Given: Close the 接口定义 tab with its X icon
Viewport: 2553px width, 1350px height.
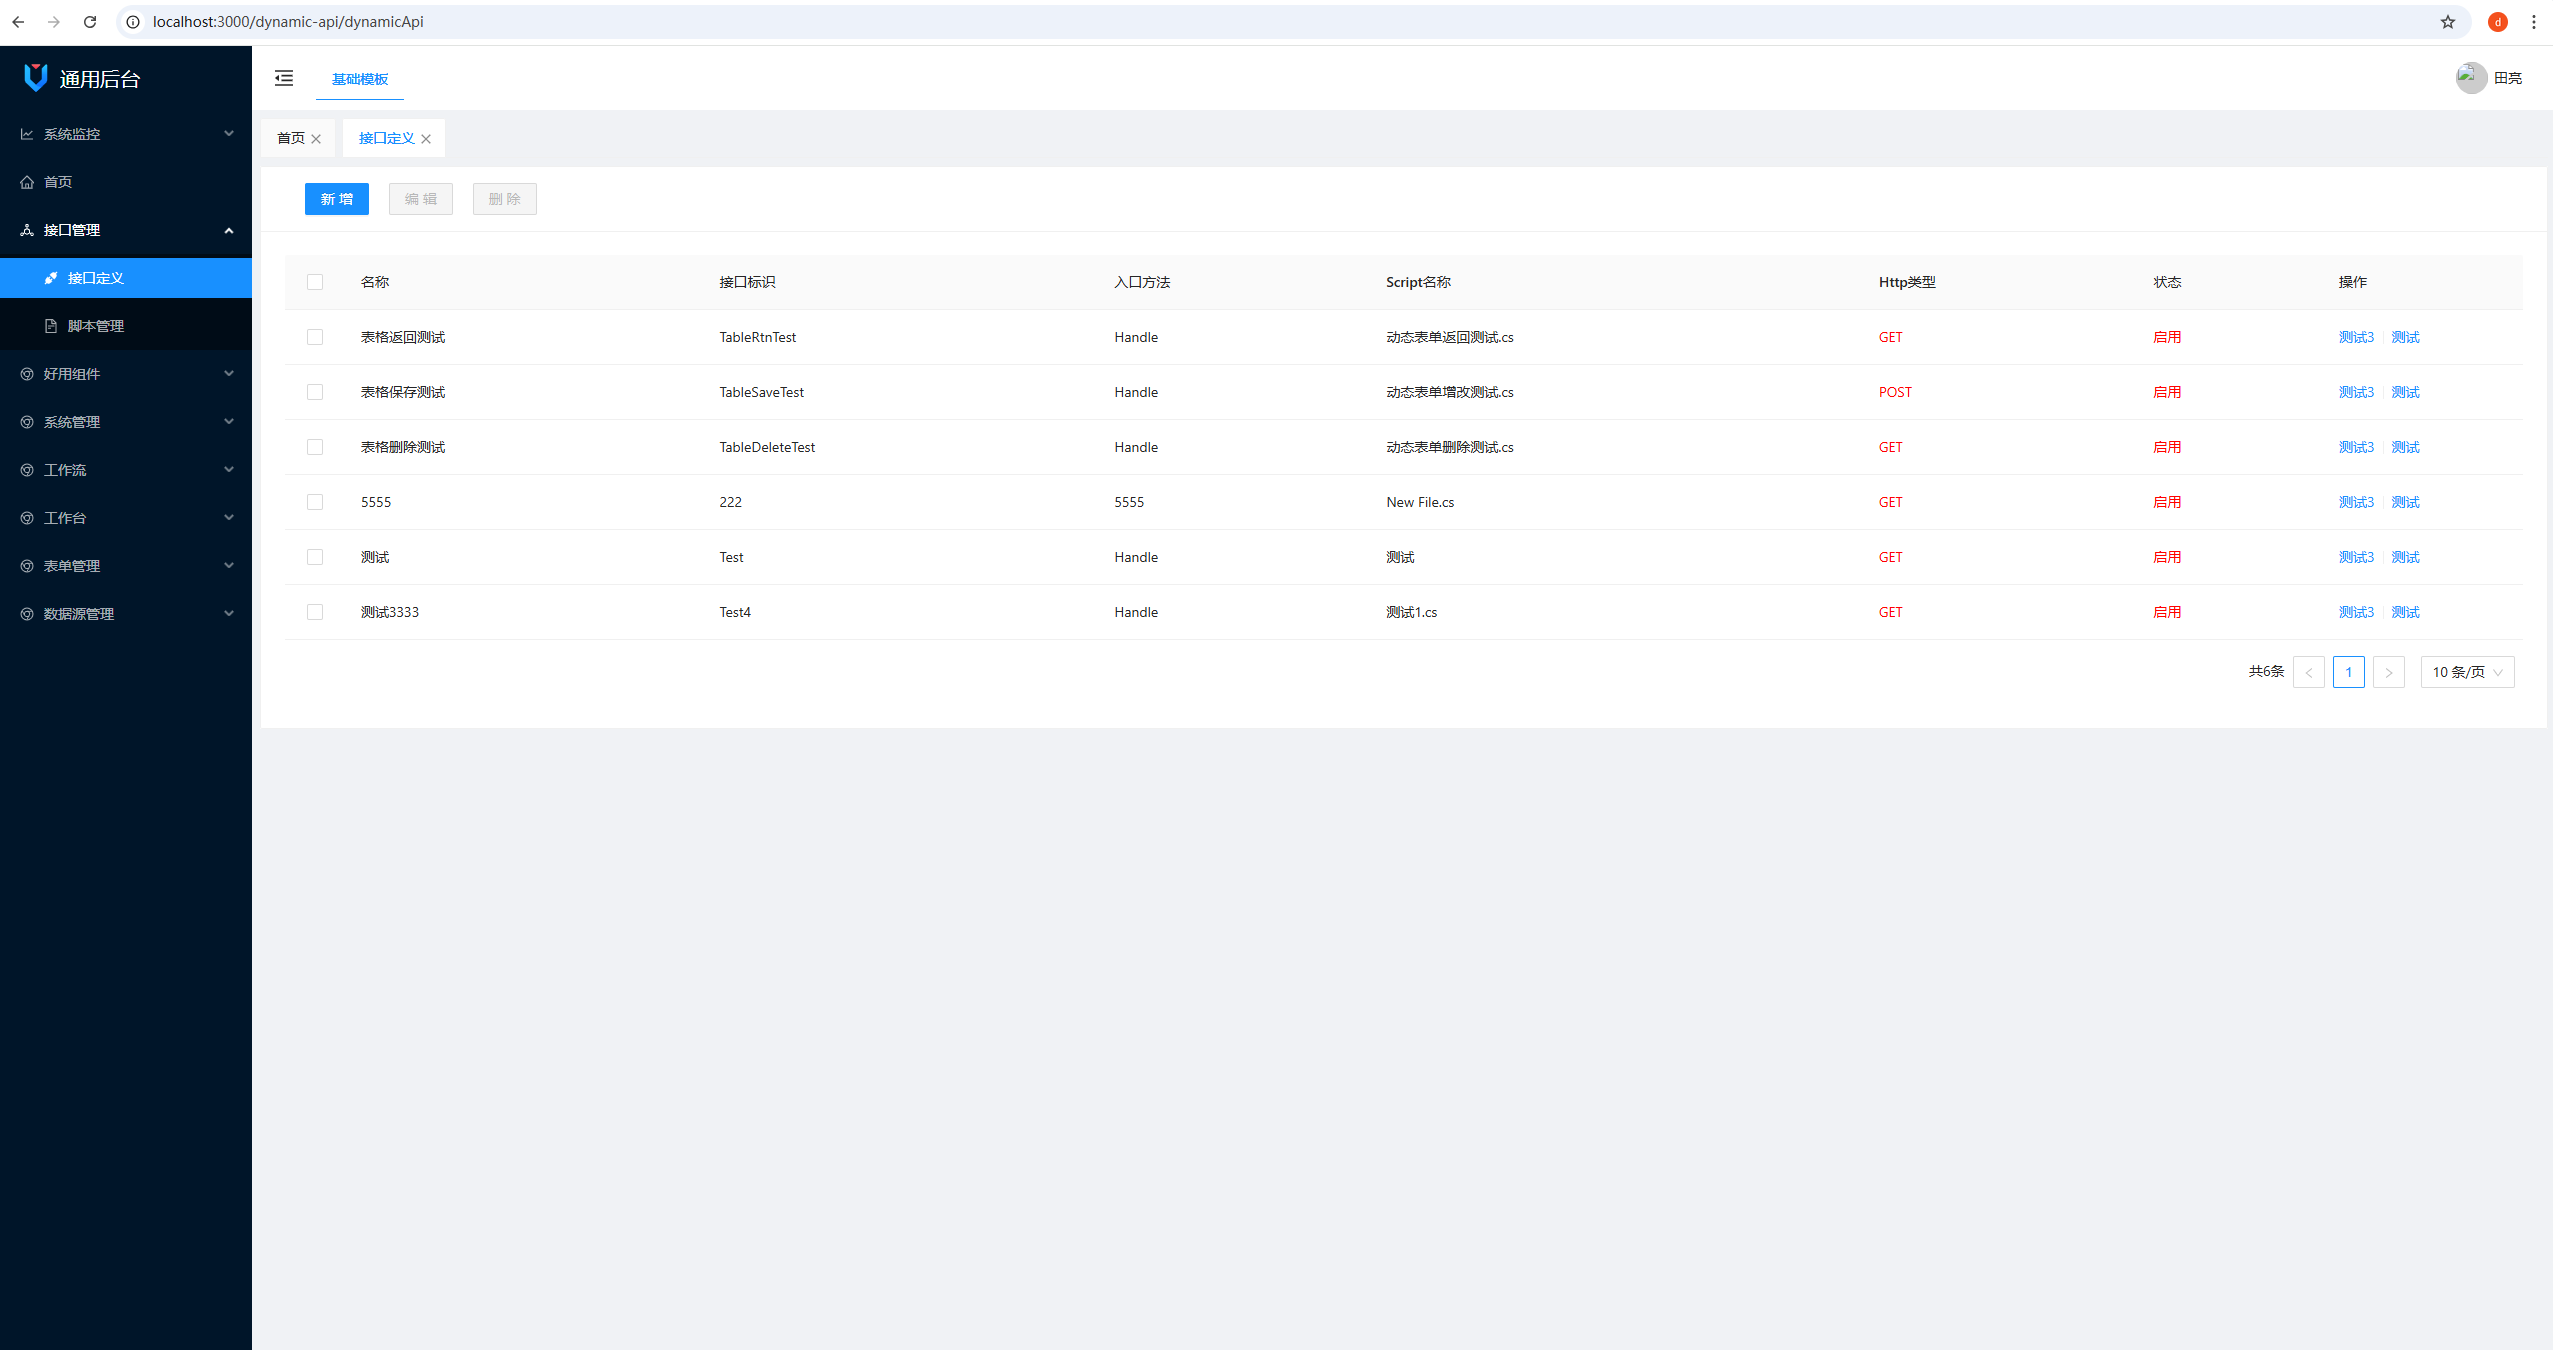Looking at the screenshot, I should [x=426, y=139].
